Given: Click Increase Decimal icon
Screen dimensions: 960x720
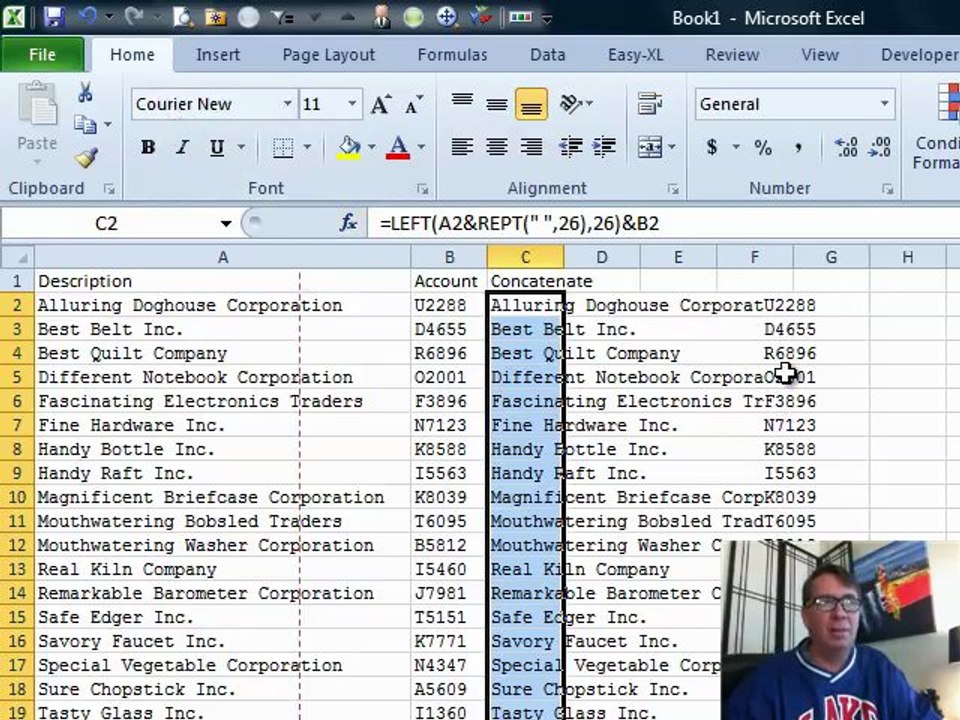Looking at the screenshot, I should 847,148.
